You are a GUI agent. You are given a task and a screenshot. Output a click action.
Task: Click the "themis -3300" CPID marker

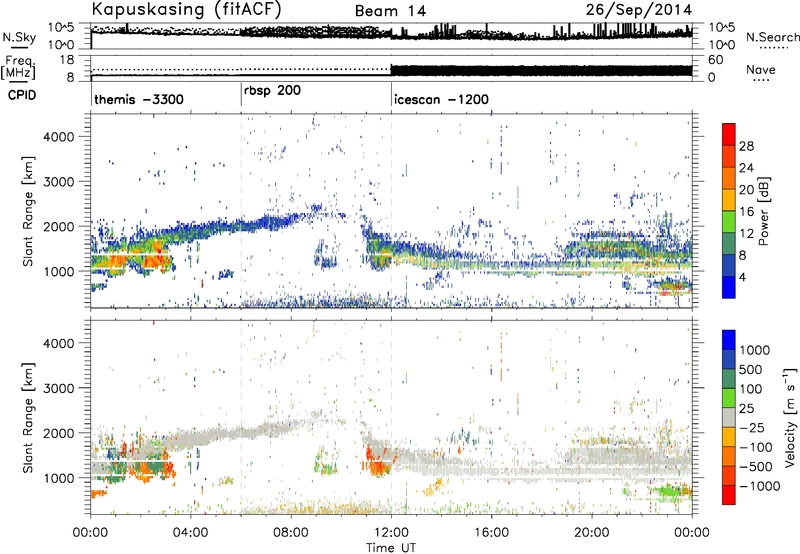click(139, 99)
